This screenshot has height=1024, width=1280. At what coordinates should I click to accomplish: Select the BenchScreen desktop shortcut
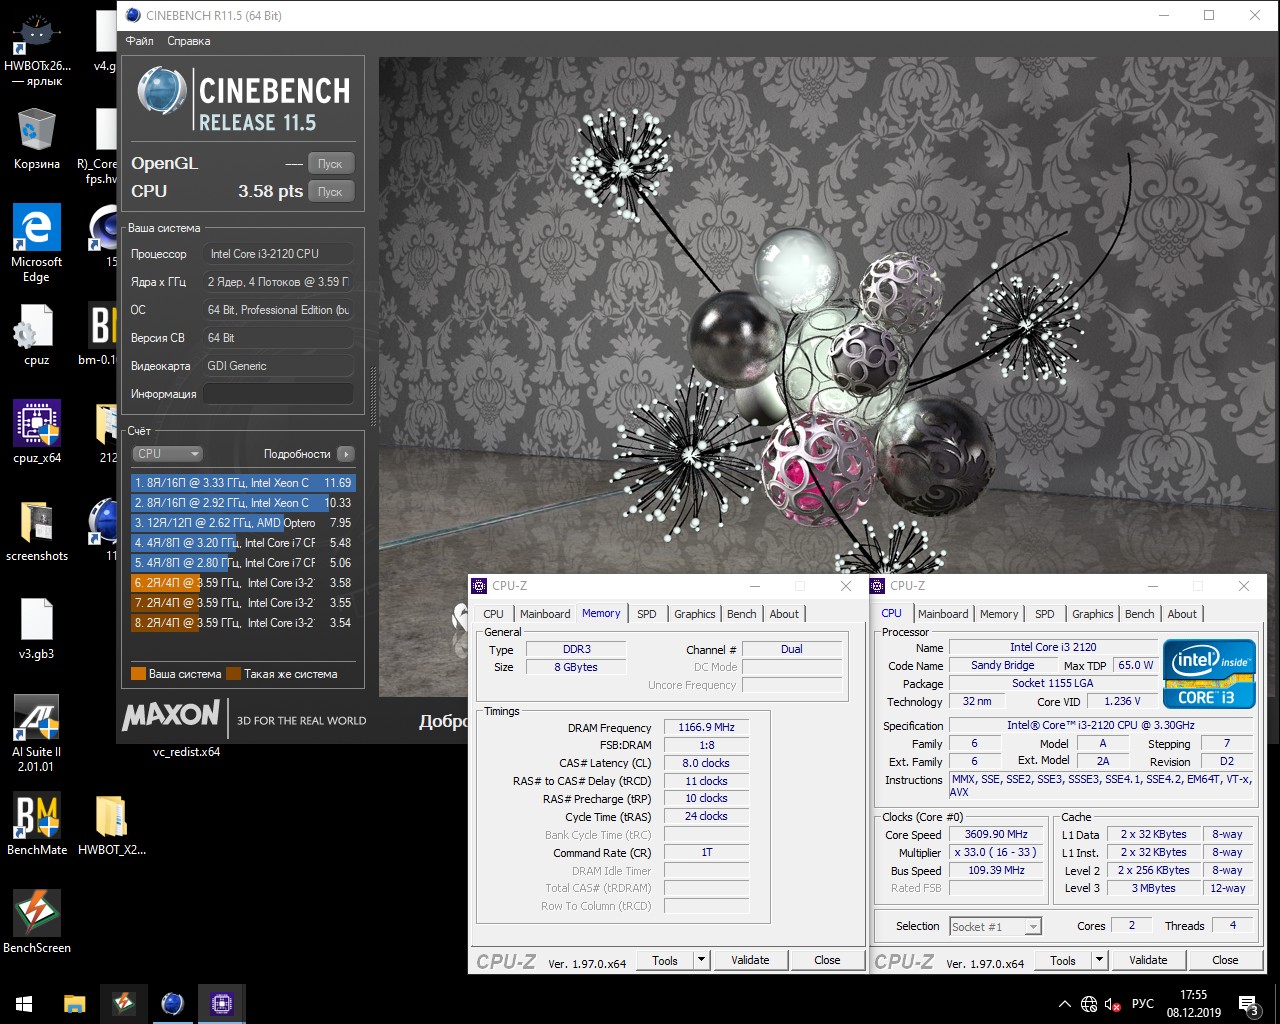coord(37,922)
